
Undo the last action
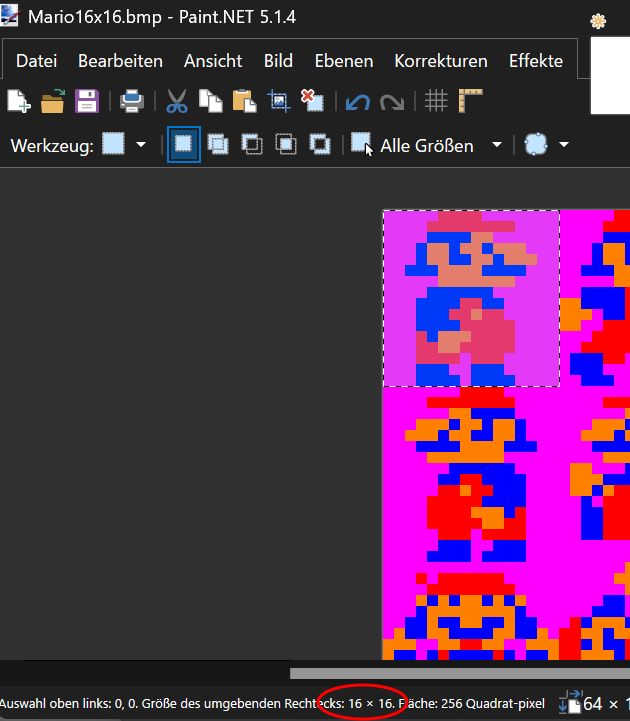point(356,101)
